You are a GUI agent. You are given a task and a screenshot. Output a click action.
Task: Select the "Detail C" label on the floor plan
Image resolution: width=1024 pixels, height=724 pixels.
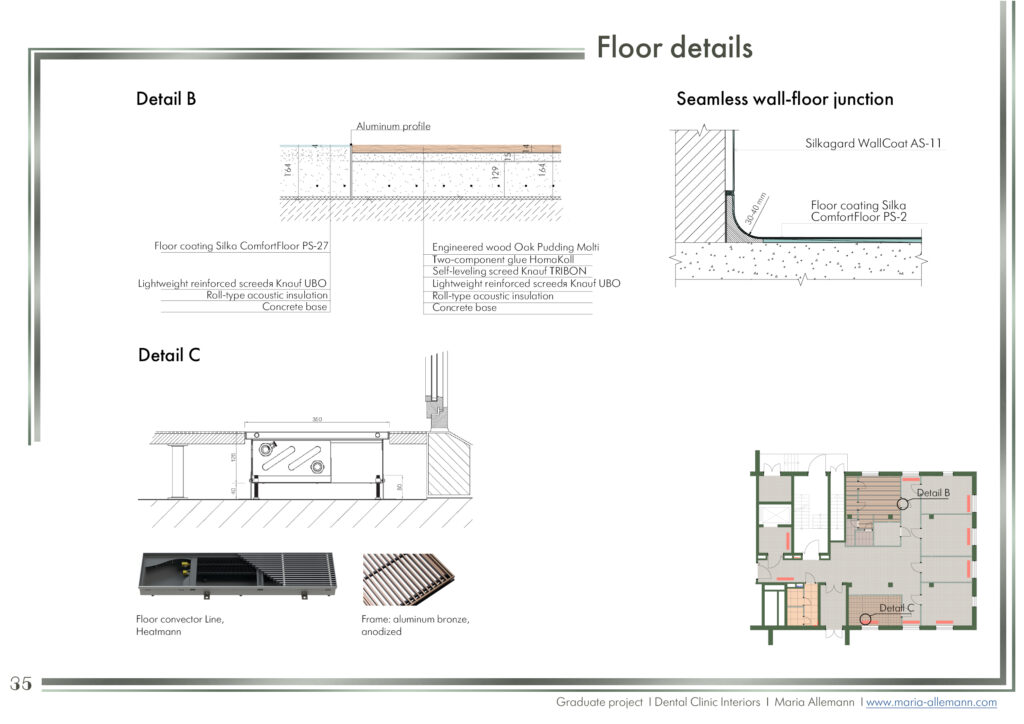[896, 608]
